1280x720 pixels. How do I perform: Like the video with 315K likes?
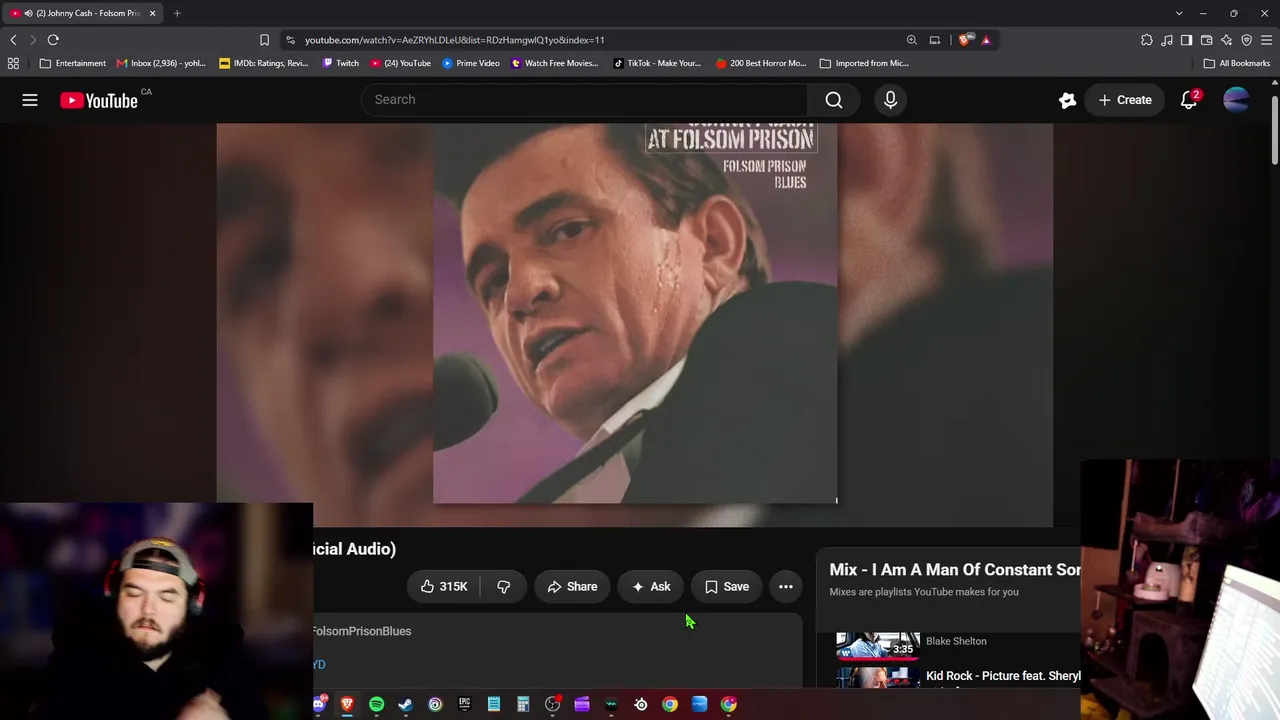click(444, 587)
